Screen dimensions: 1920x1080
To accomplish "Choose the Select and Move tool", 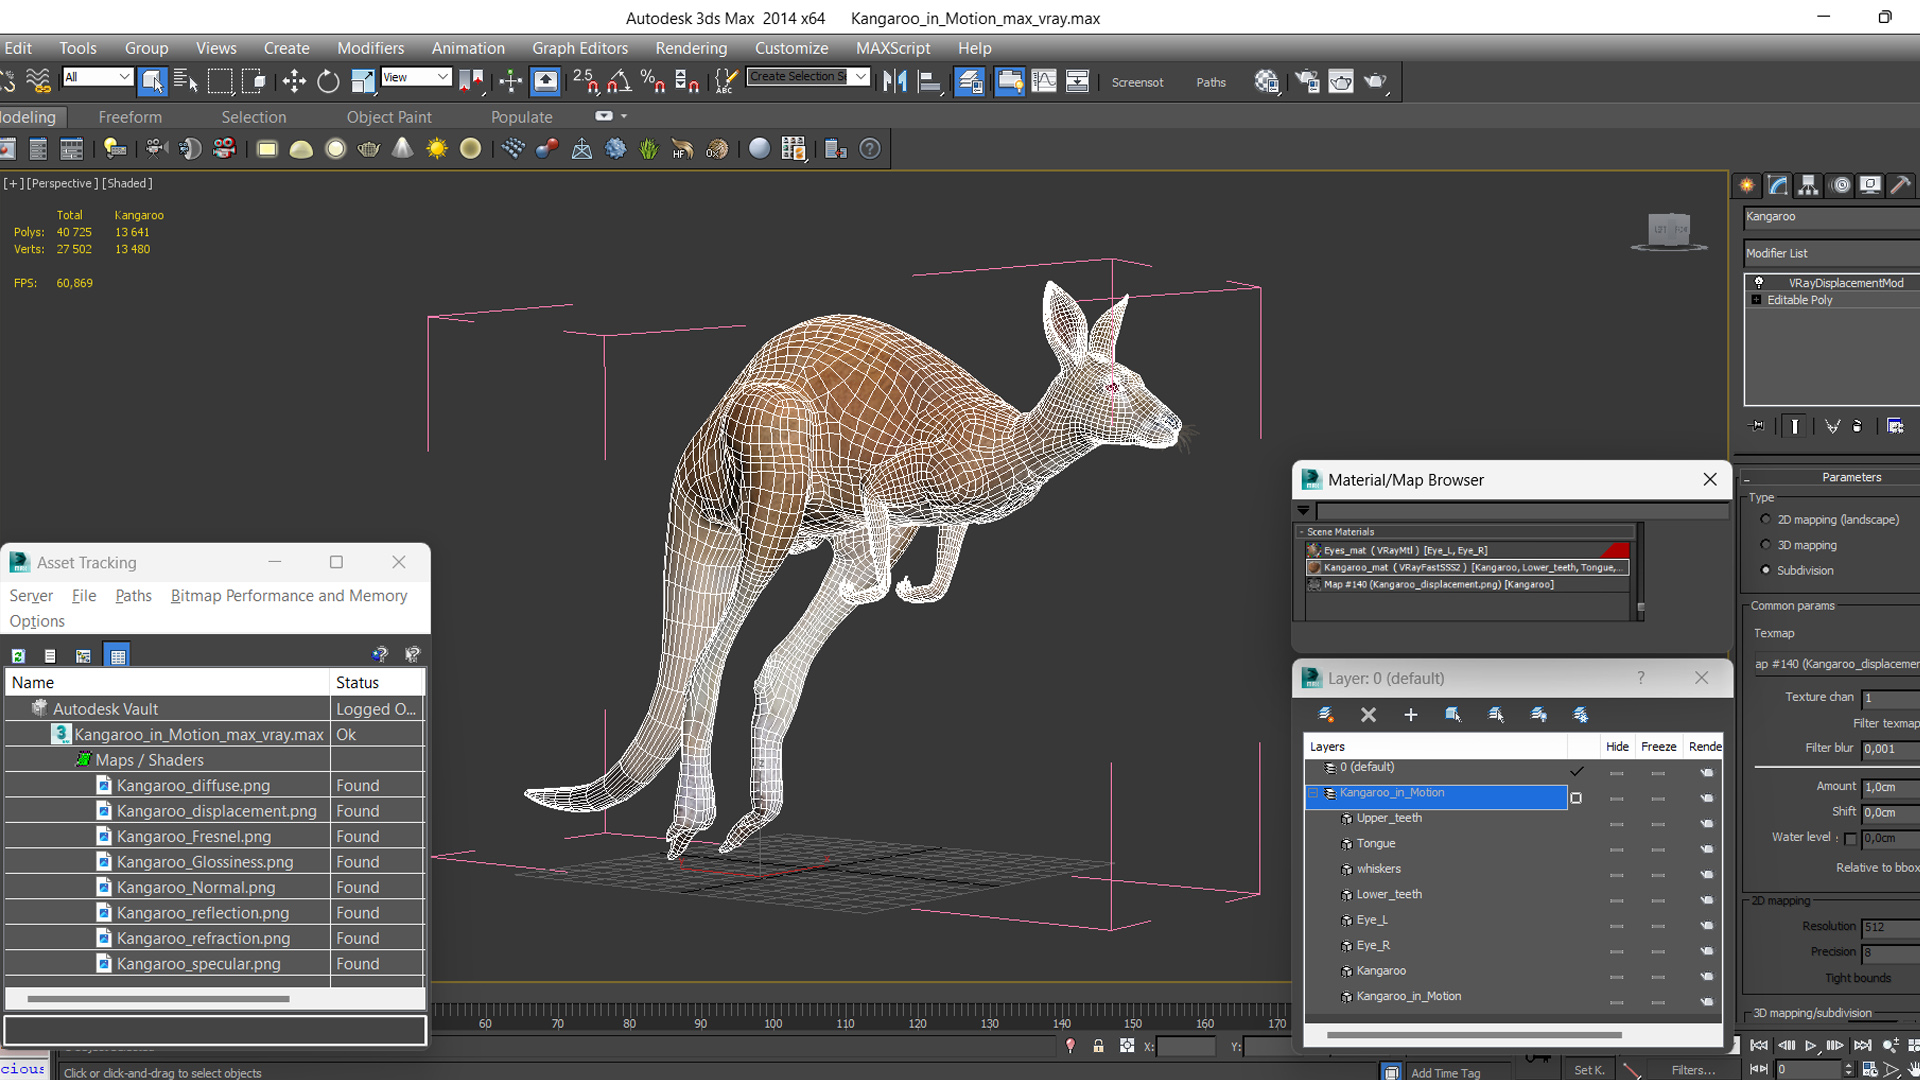I will 294,81.
